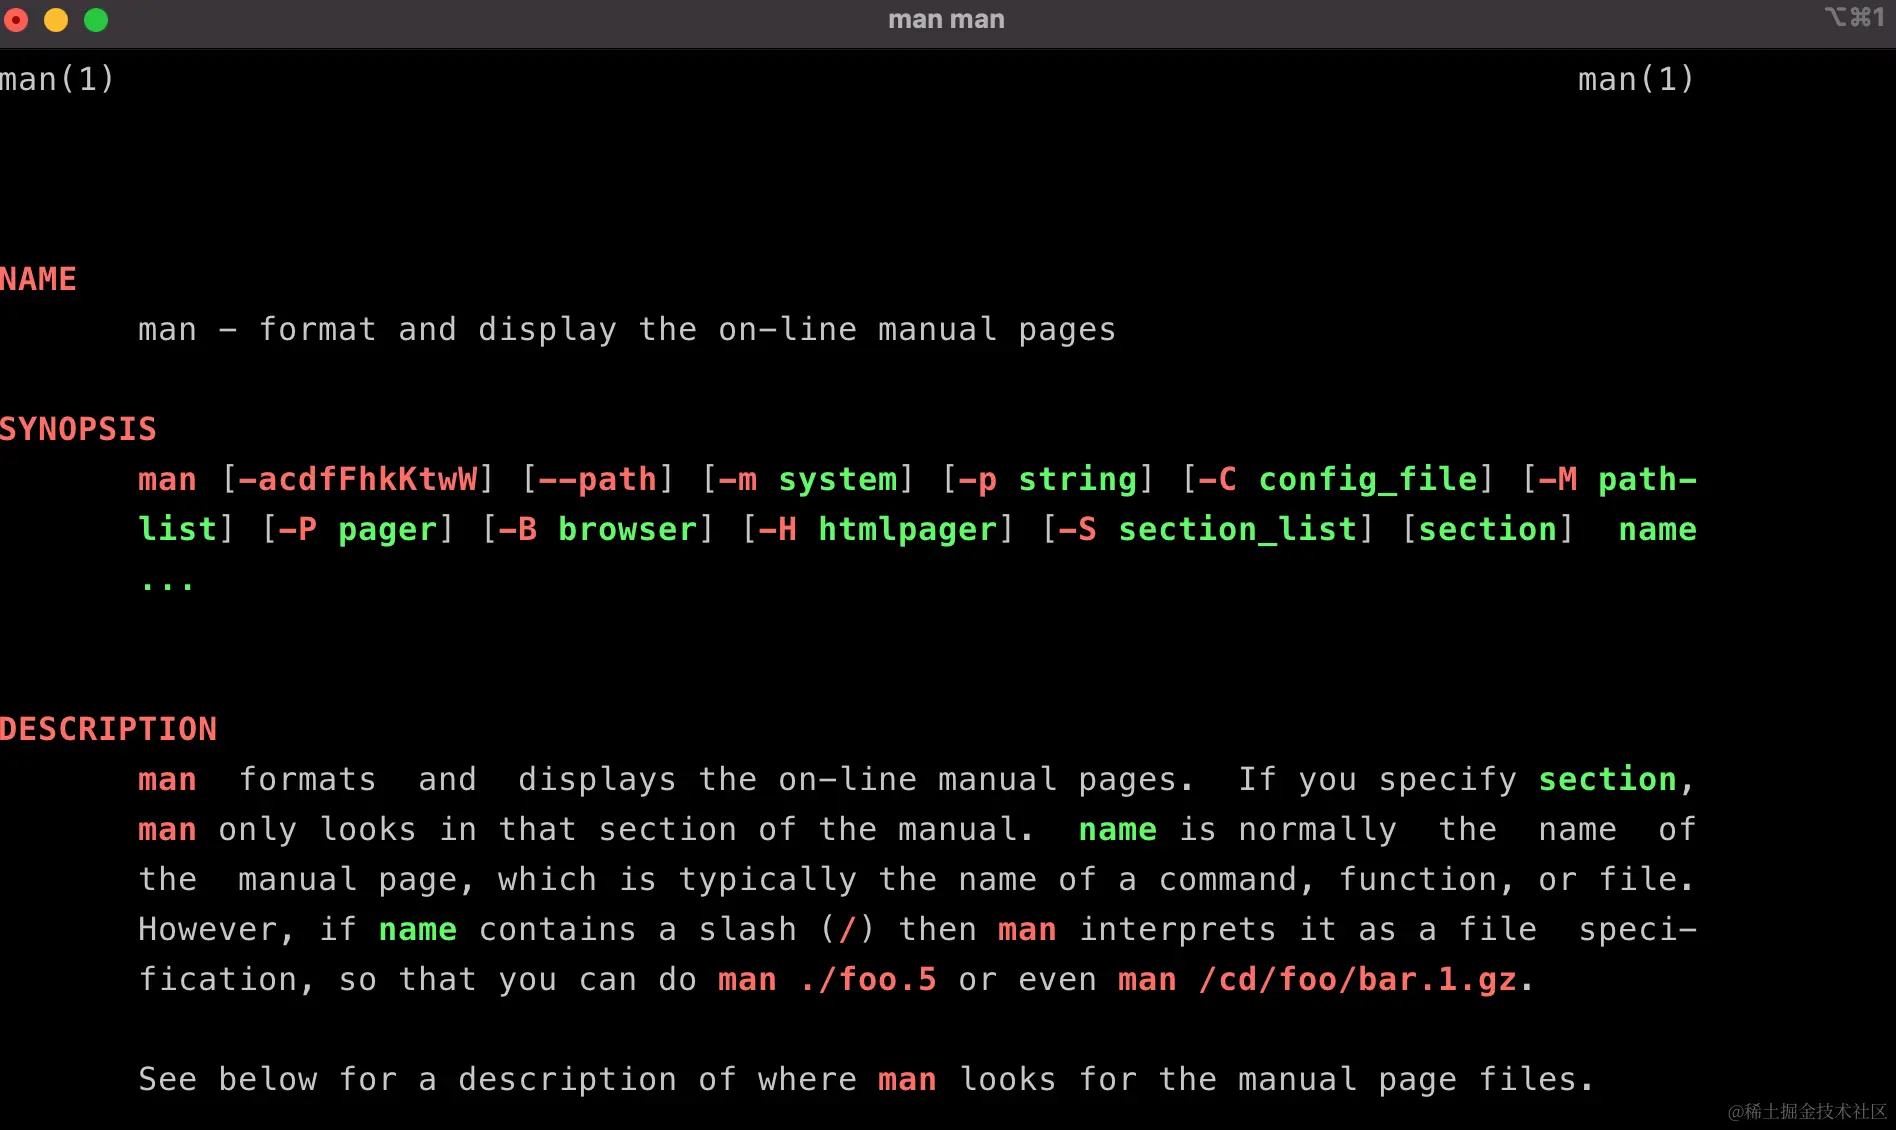Click the NAME section heading
This screenshot has height=1130, width=1896.
click(x=38, y=279)
